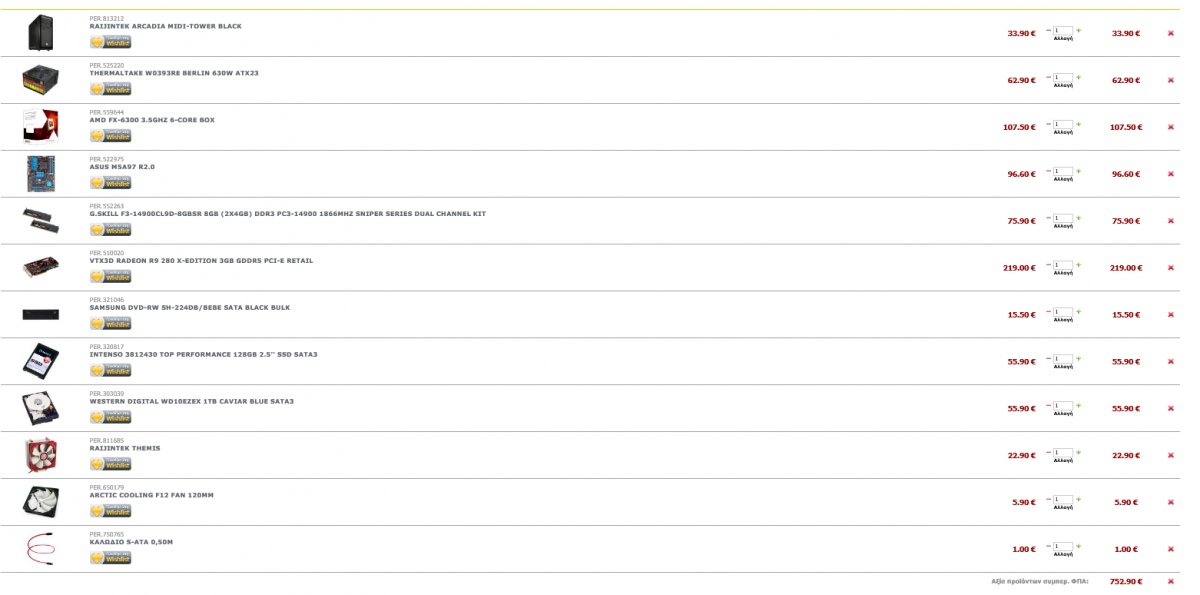
Task: Remove Intenso 128GB SSD from cart
Action: 1171,362
